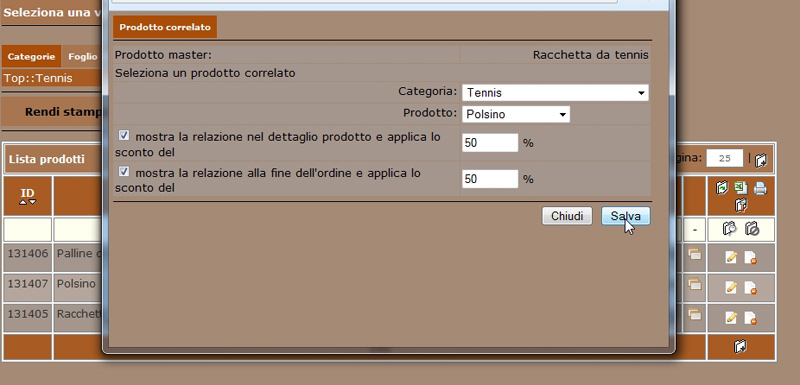Viewport: 800px width, 385px height.
Task: Click the clear-filter icon in the filter row
Action: (752, 229)
